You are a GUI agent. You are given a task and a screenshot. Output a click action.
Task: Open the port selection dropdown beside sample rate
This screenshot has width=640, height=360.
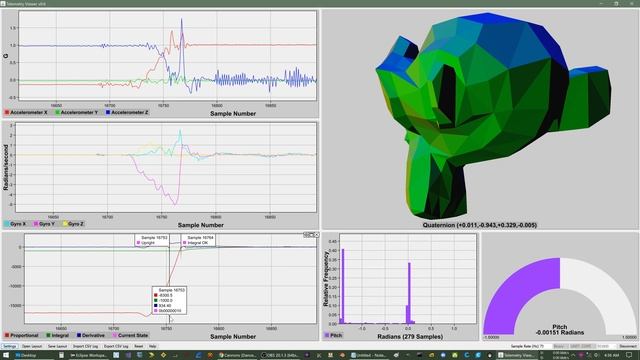coord(560,346)
